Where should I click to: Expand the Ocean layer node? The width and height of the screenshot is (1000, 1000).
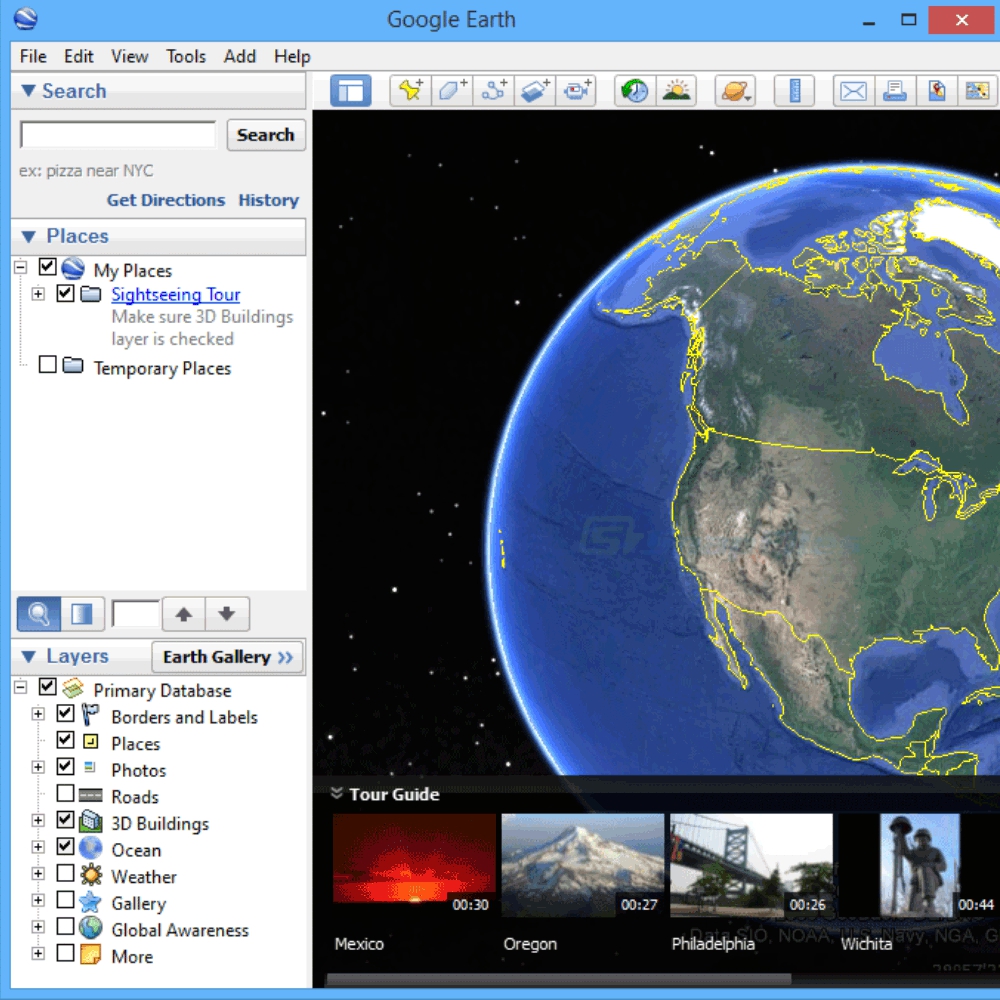click(38, 847)
